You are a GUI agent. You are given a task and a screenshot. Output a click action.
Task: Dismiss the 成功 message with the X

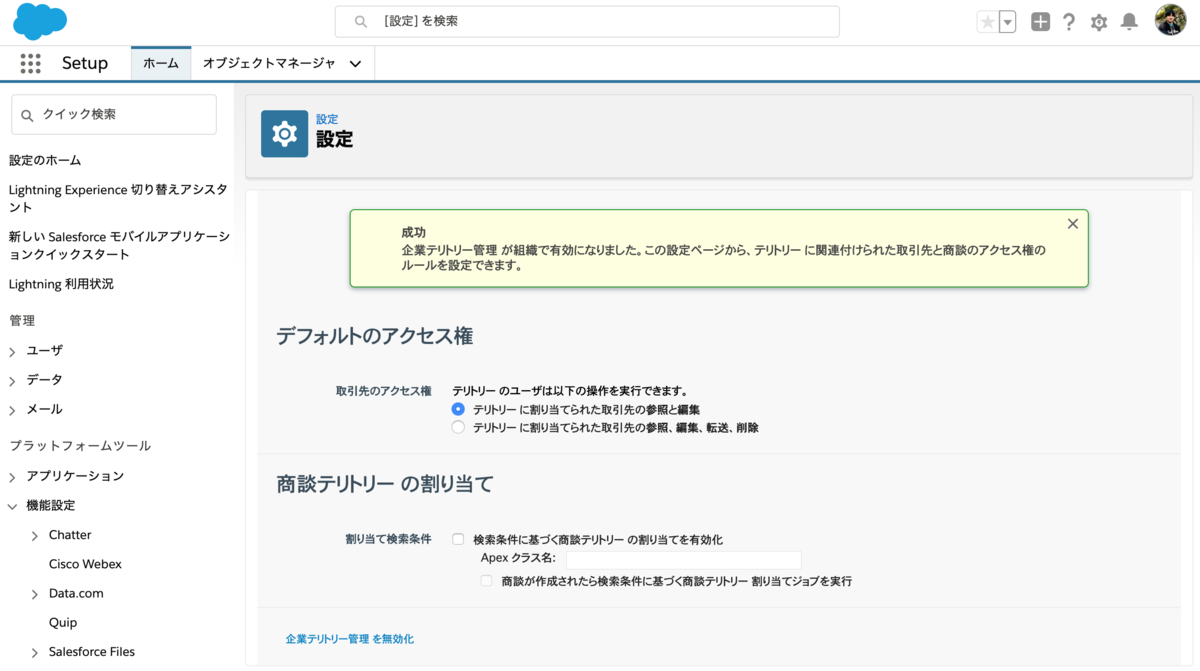point(1072,223)
